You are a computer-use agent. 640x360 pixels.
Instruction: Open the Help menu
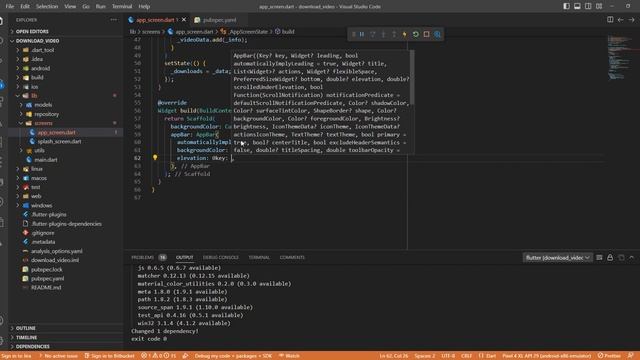click(x=144, y=6)
